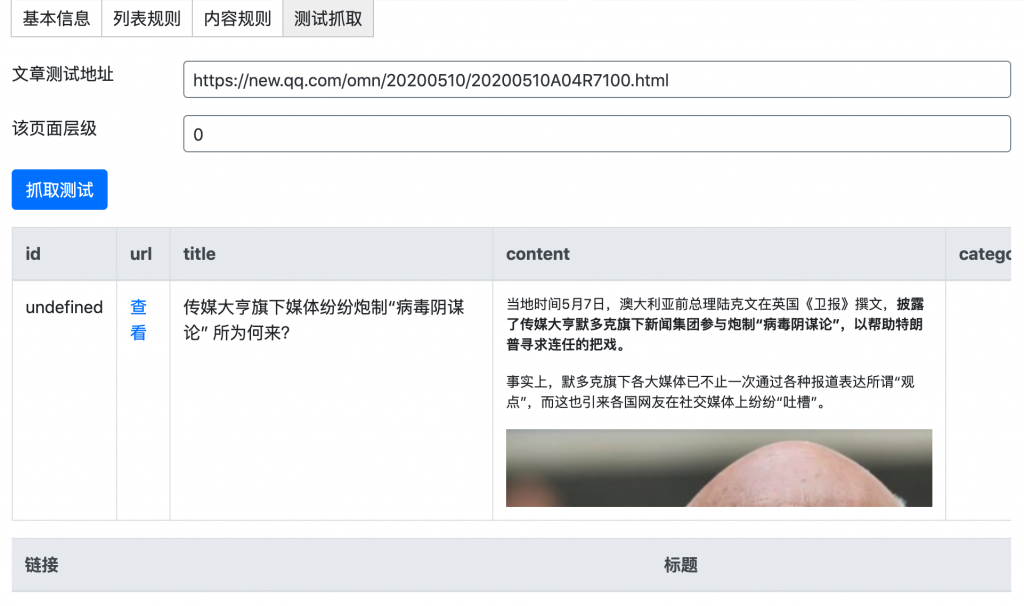Click the 链接 column header
The width and height of the screenshot is (1024, 606).
[42, 565]
